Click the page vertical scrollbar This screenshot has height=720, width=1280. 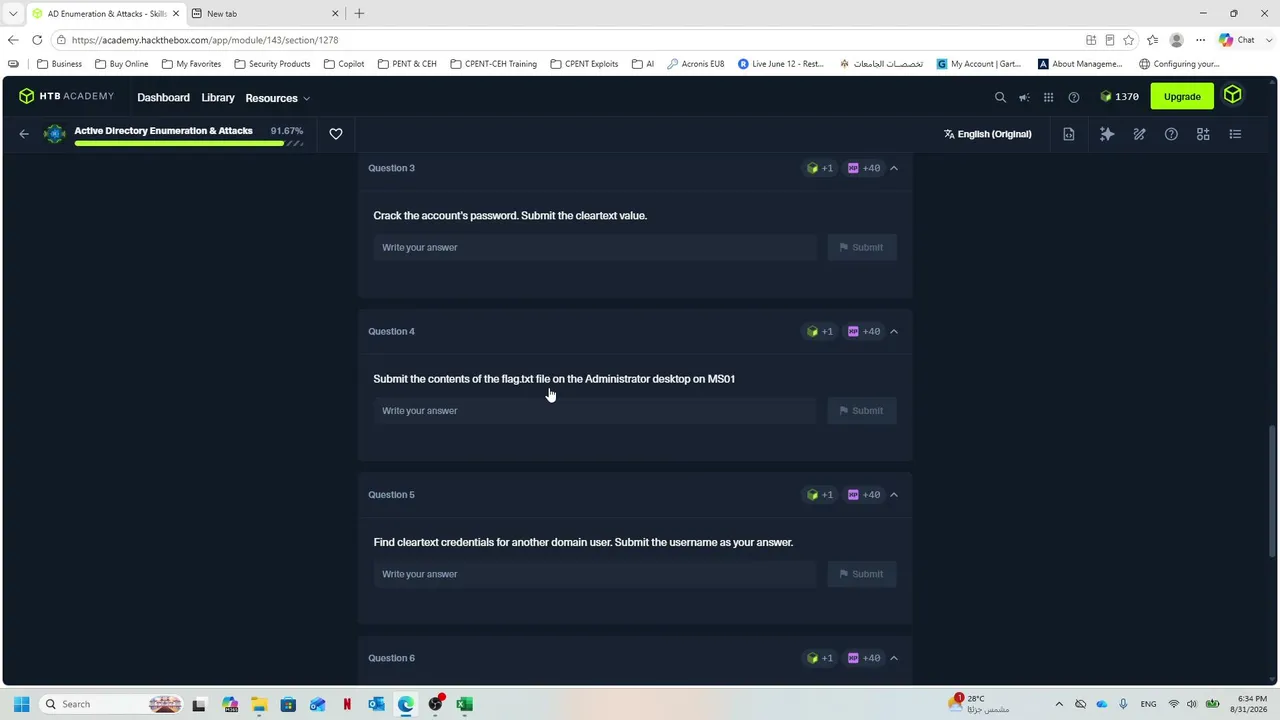point(1272,490)
